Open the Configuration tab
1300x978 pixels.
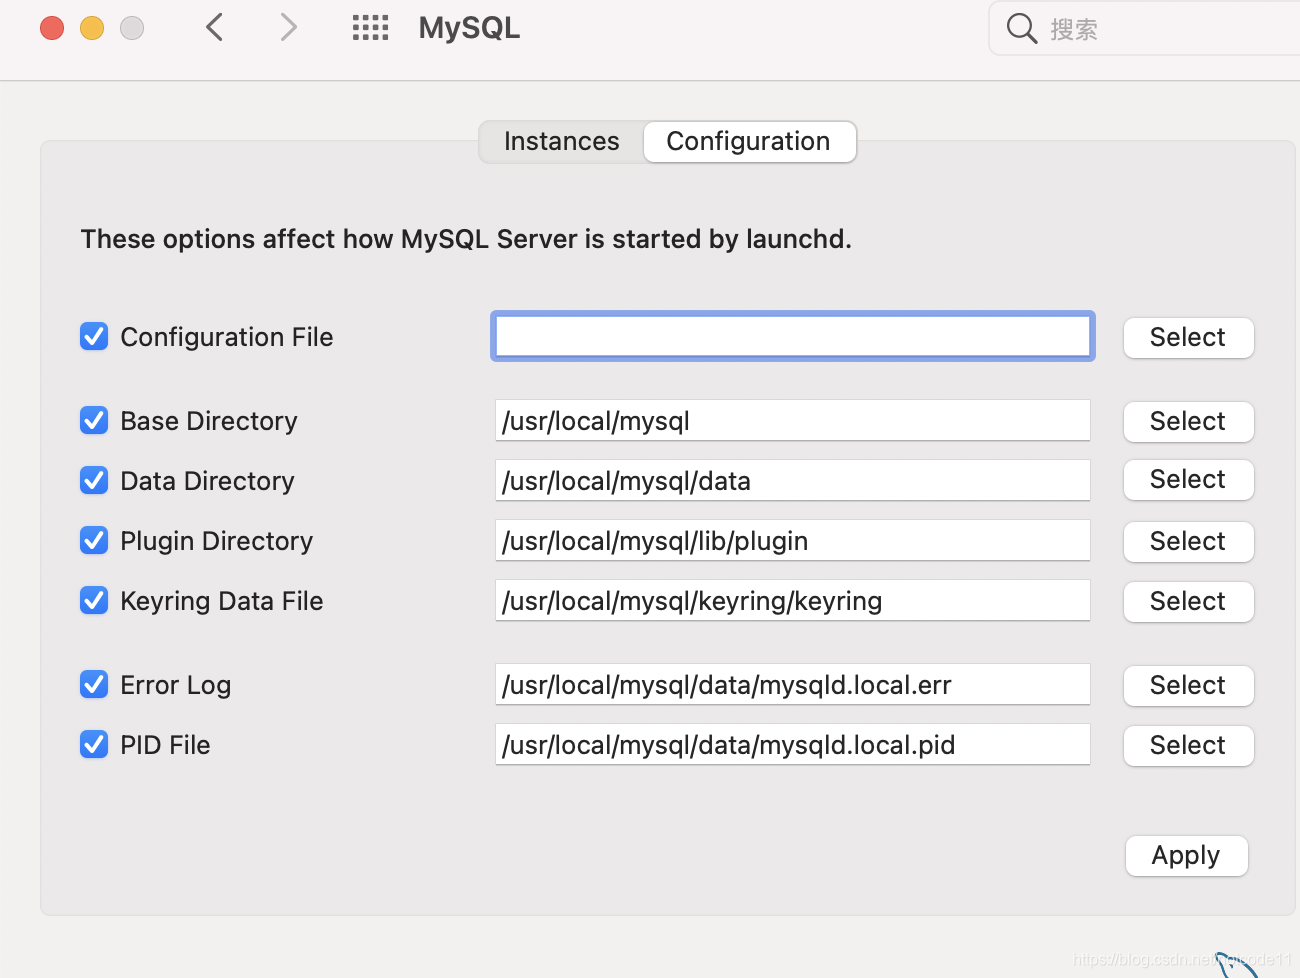point(748,142)
